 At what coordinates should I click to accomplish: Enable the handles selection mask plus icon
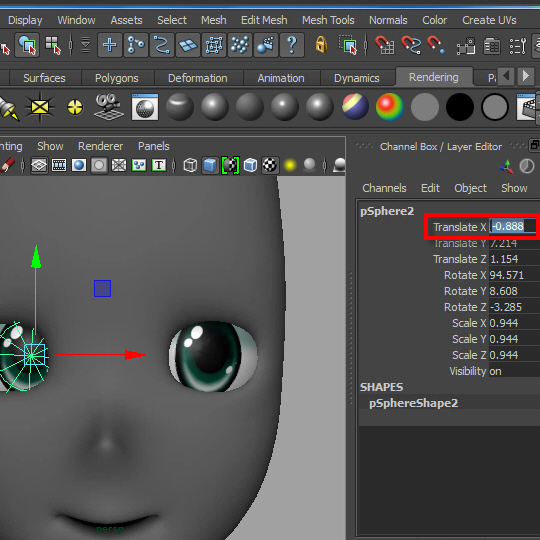pyautogui.click(x=110, y=45)
